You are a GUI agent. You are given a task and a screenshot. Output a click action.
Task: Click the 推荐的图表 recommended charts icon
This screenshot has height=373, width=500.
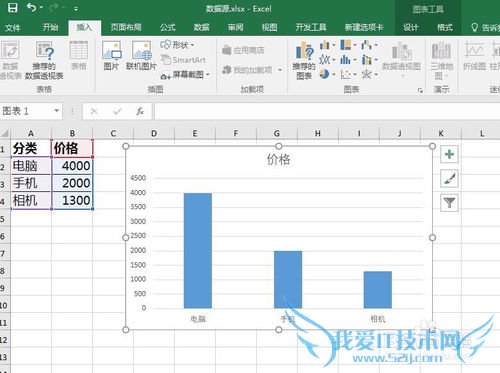304,61
